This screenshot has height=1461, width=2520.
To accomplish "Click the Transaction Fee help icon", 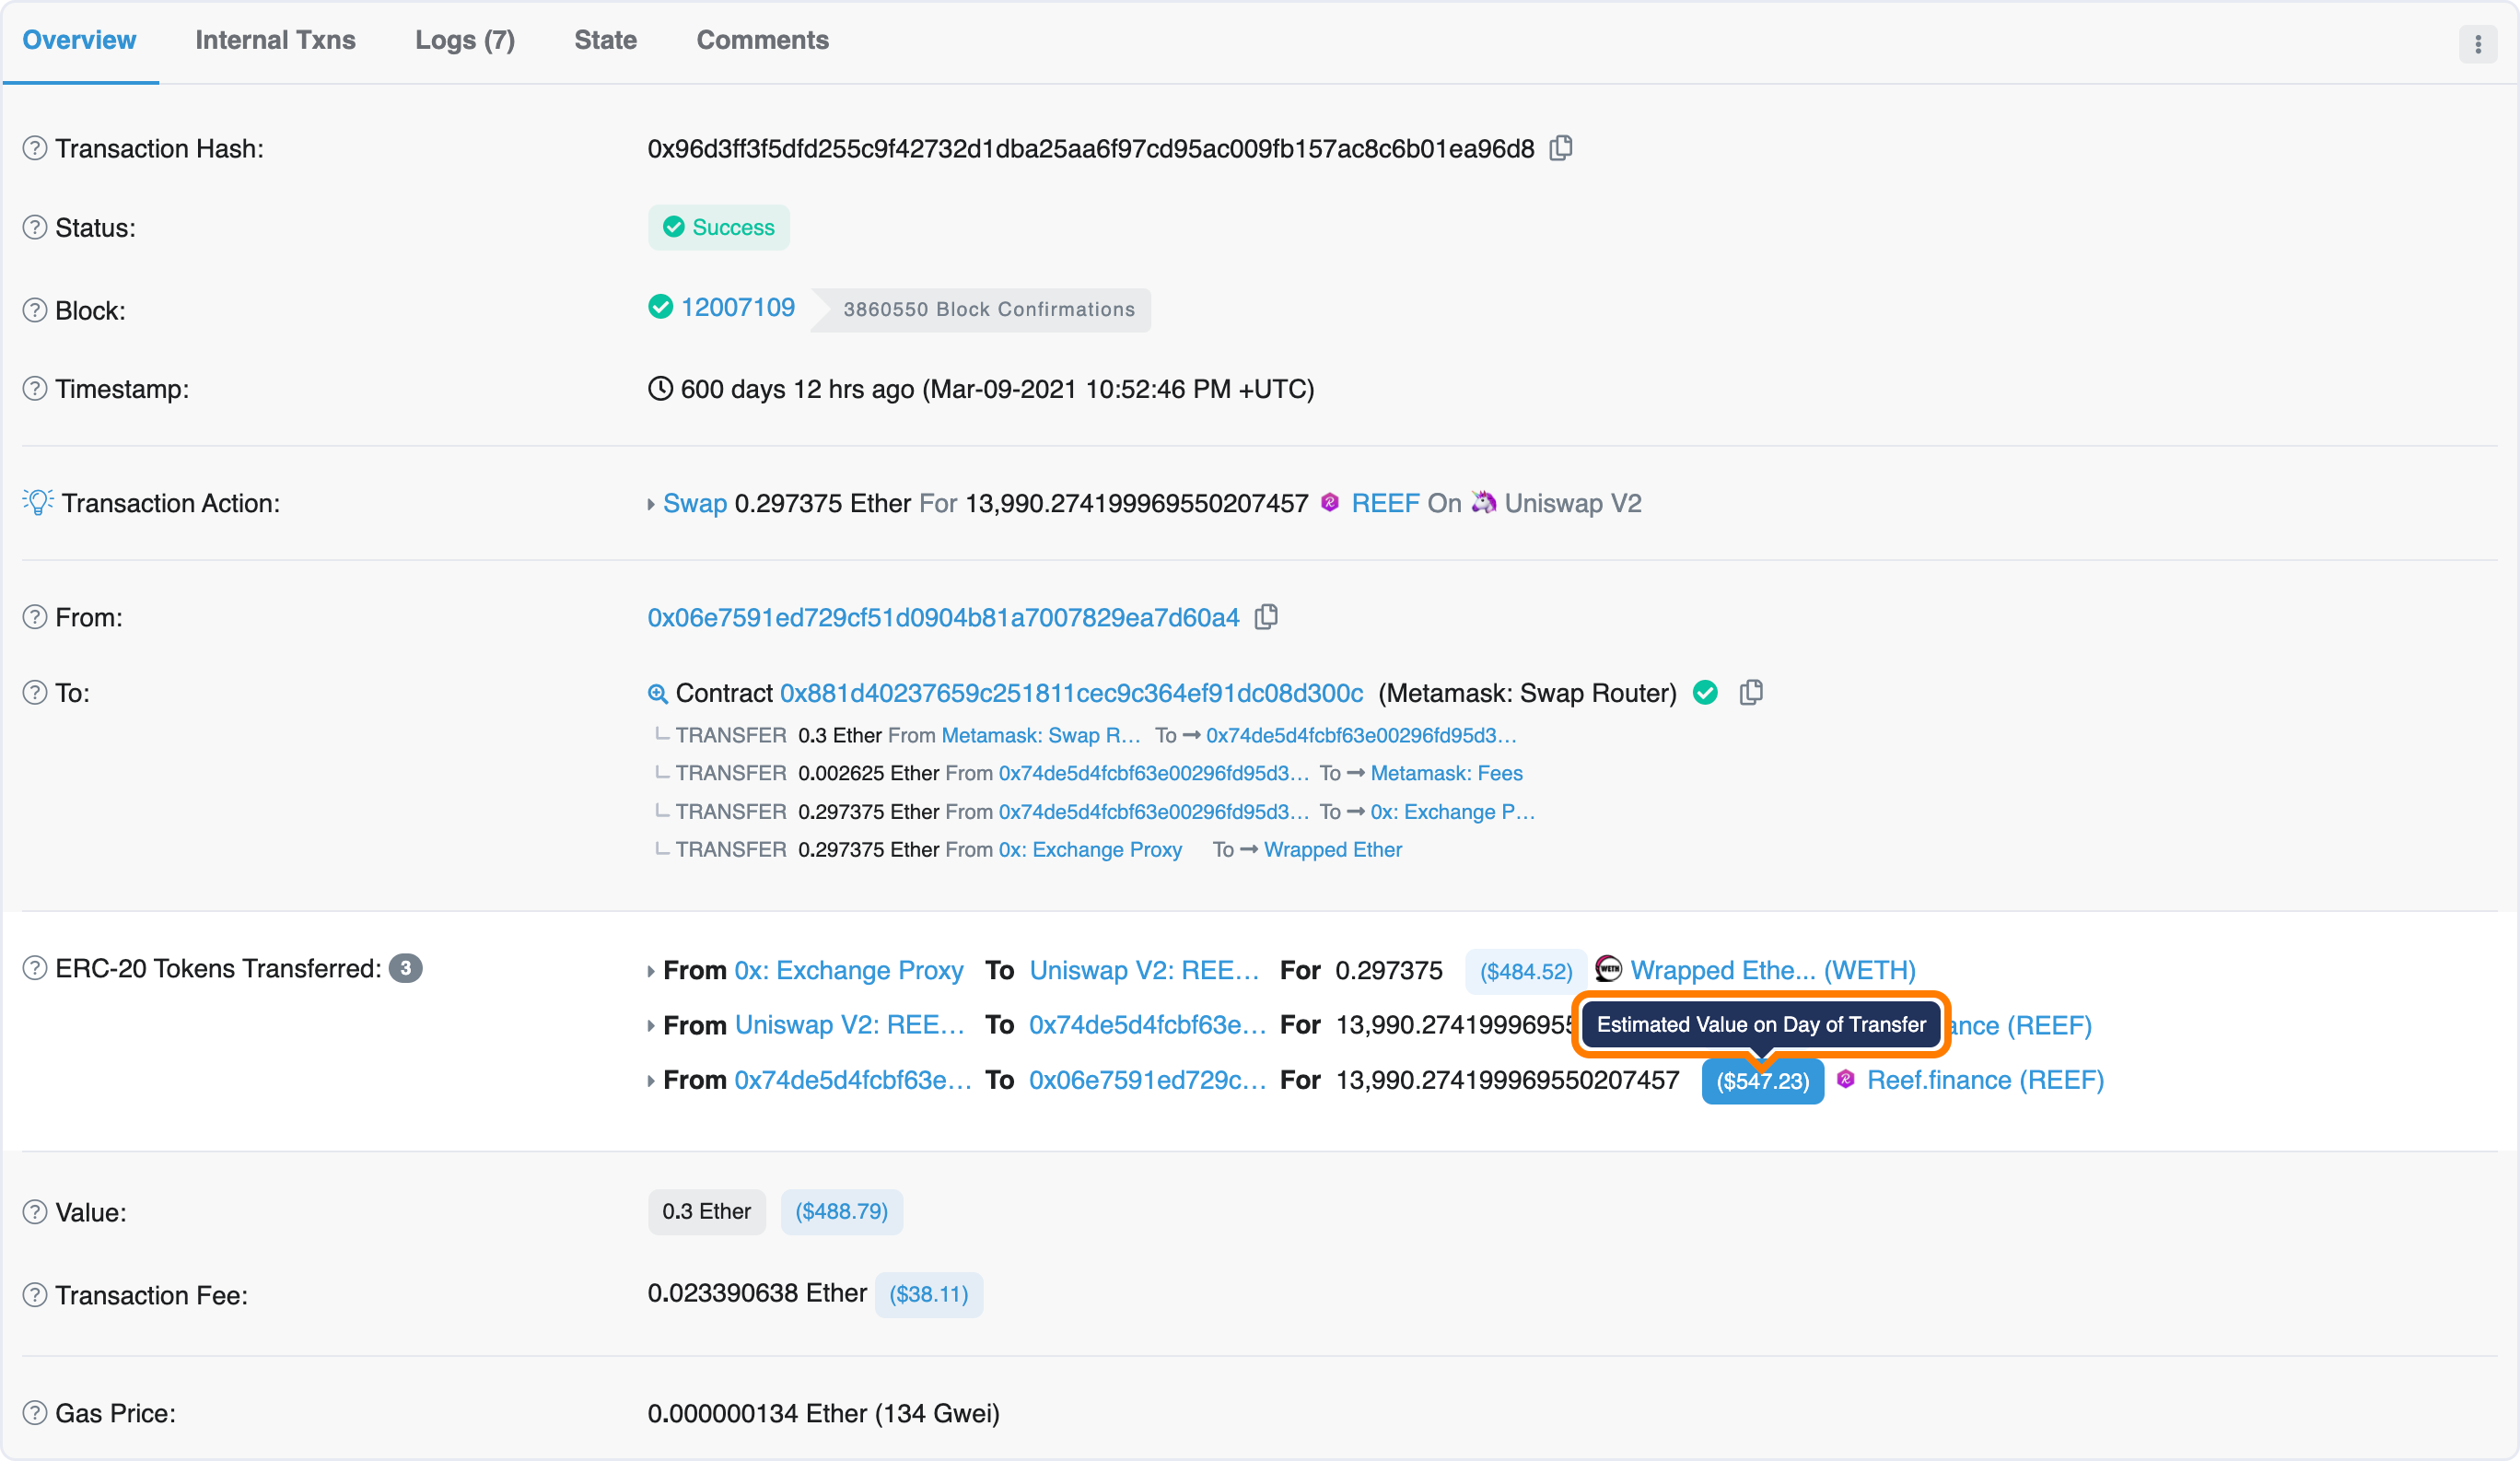I will 35,1295.
